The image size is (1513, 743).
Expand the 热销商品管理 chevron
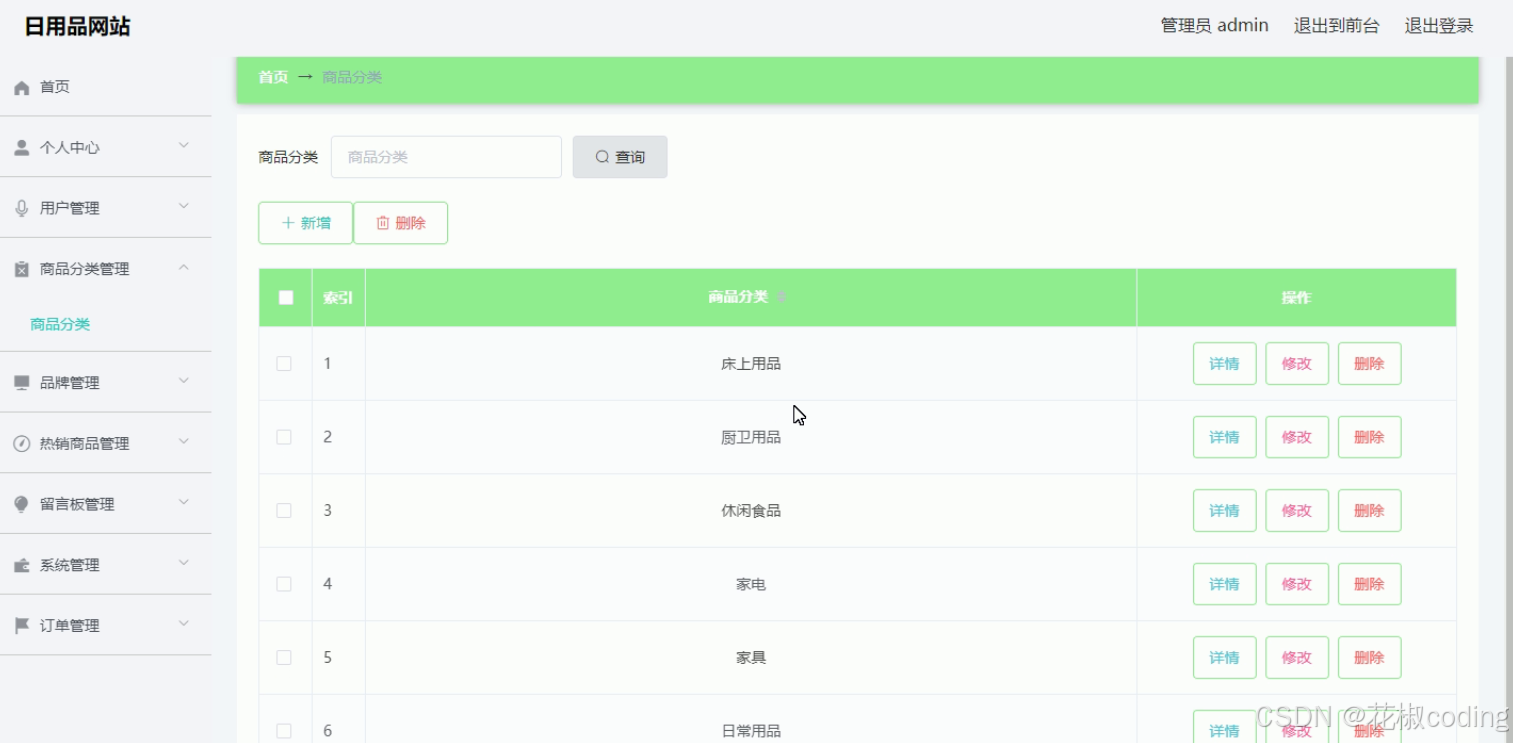[x=184, y=441]
